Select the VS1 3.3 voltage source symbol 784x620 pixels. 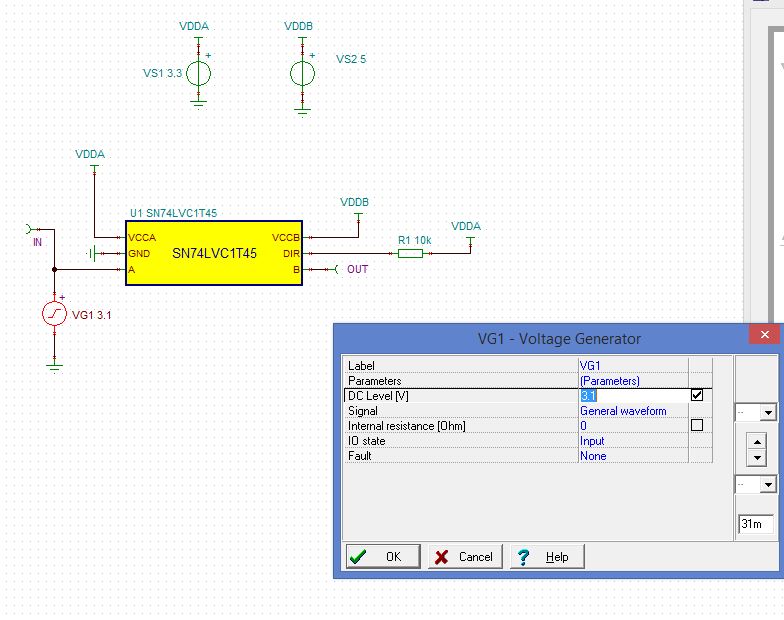pyautogui.click(x=198, y=74)
